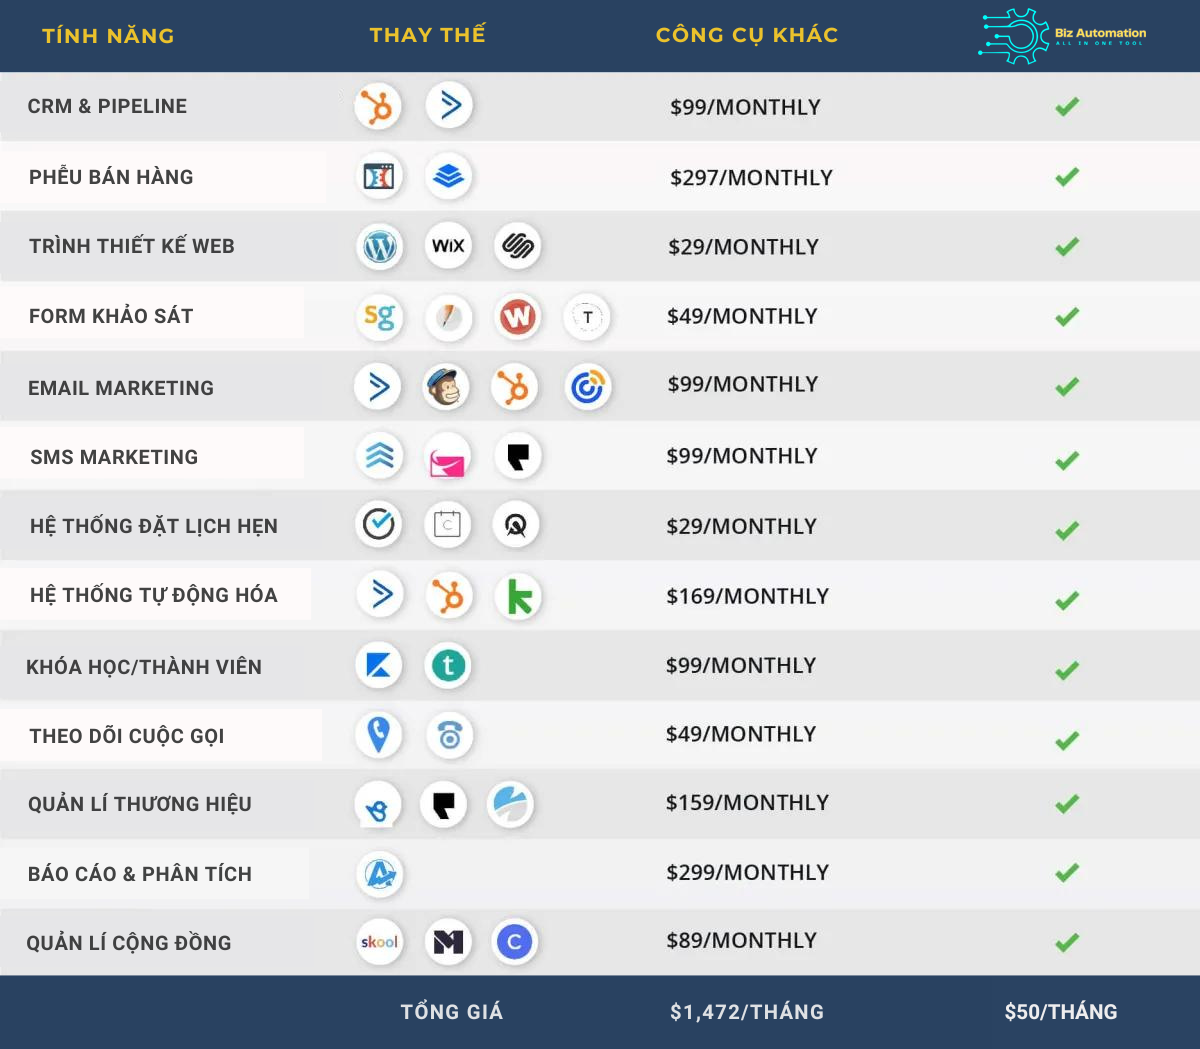Screen dimensions: 1200x1049
Task: Click the Biz Automation logo
Action: click(1062, 36)
